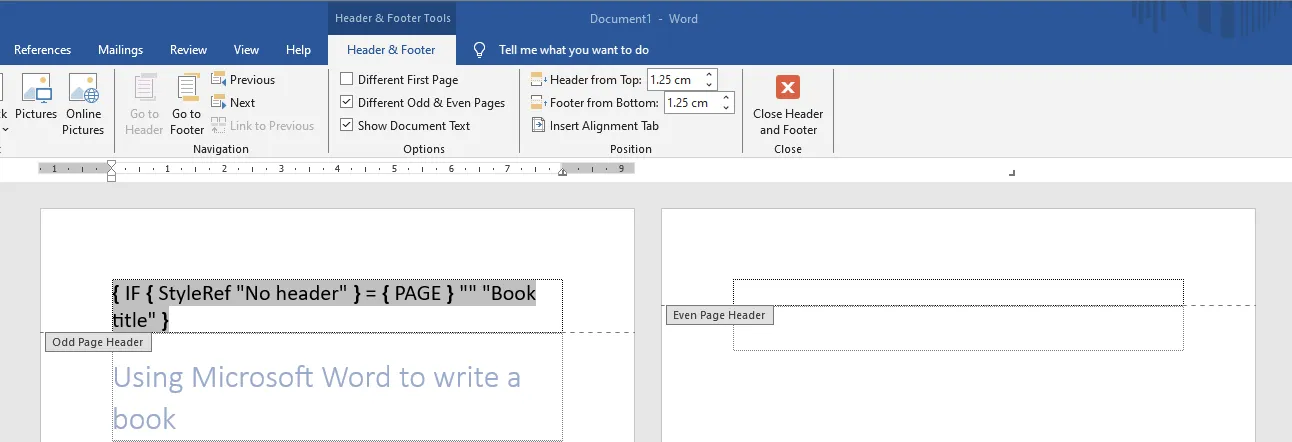Click inside the empty even page header
Image resolution: width=1292 pixels, height=442 pixels.
958,292
